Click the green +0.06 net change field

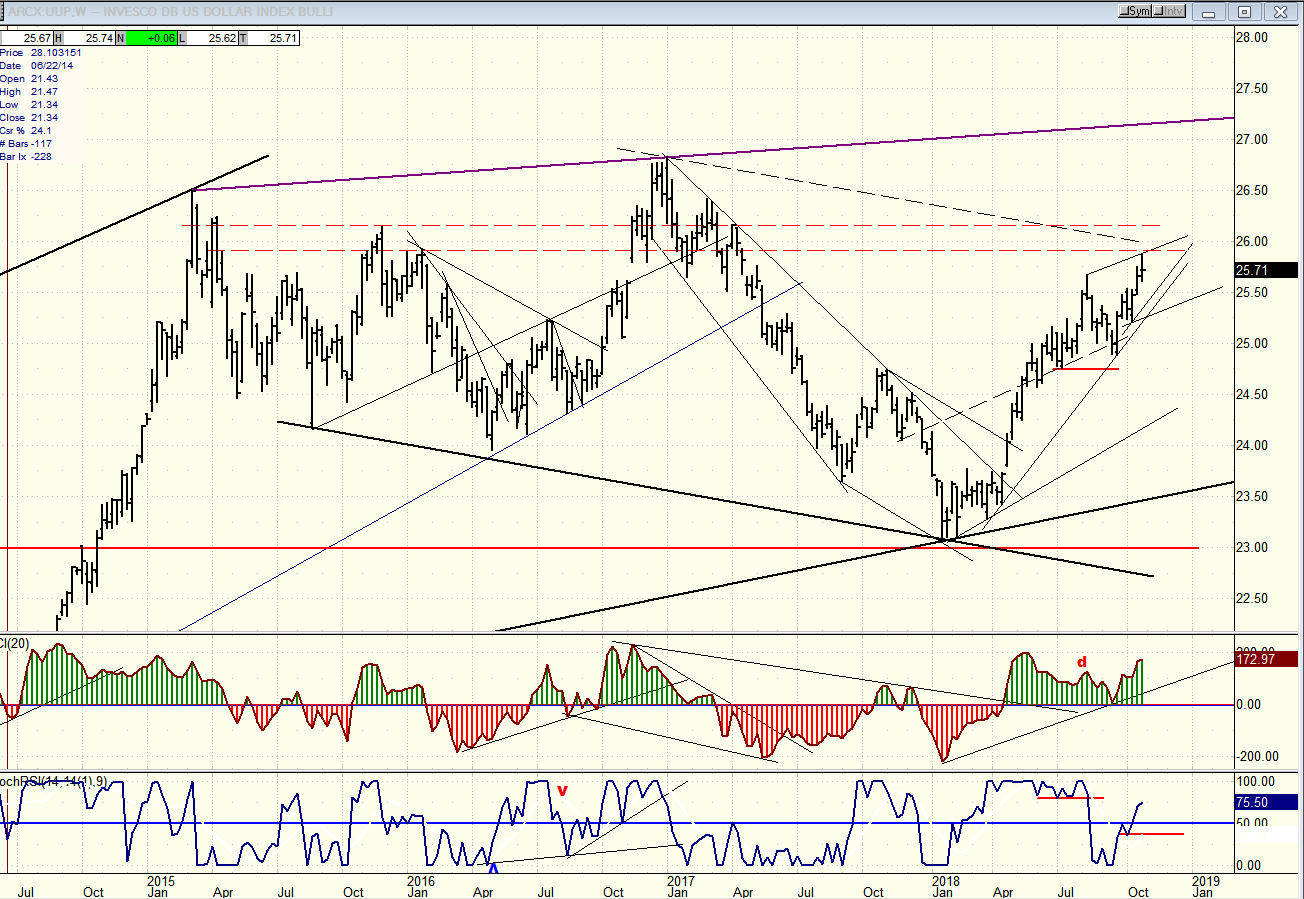[x=149, y=38]
